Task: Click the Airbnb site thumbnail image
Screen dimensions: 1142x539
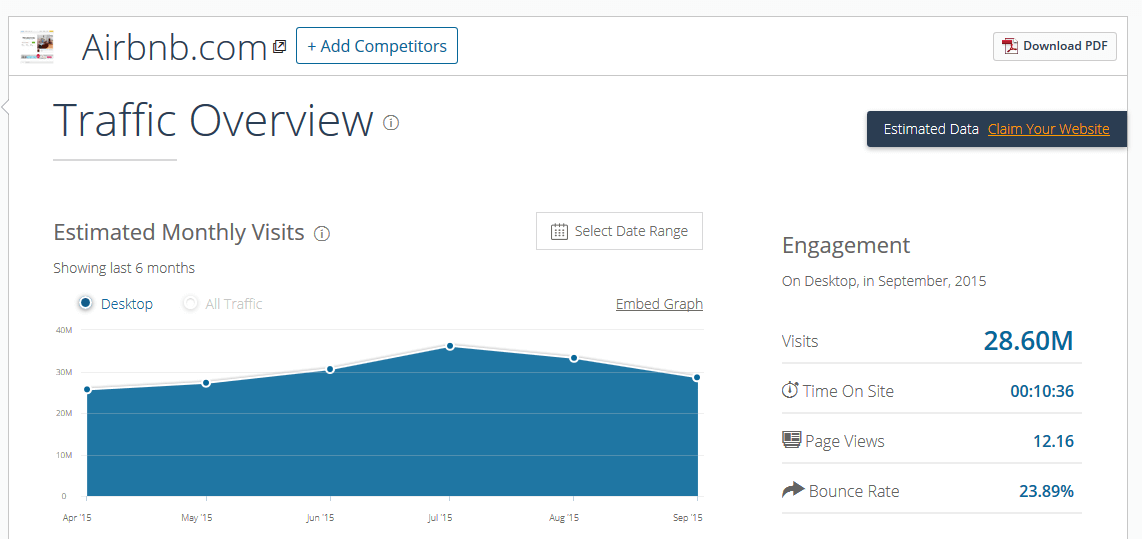Action: 36,47
